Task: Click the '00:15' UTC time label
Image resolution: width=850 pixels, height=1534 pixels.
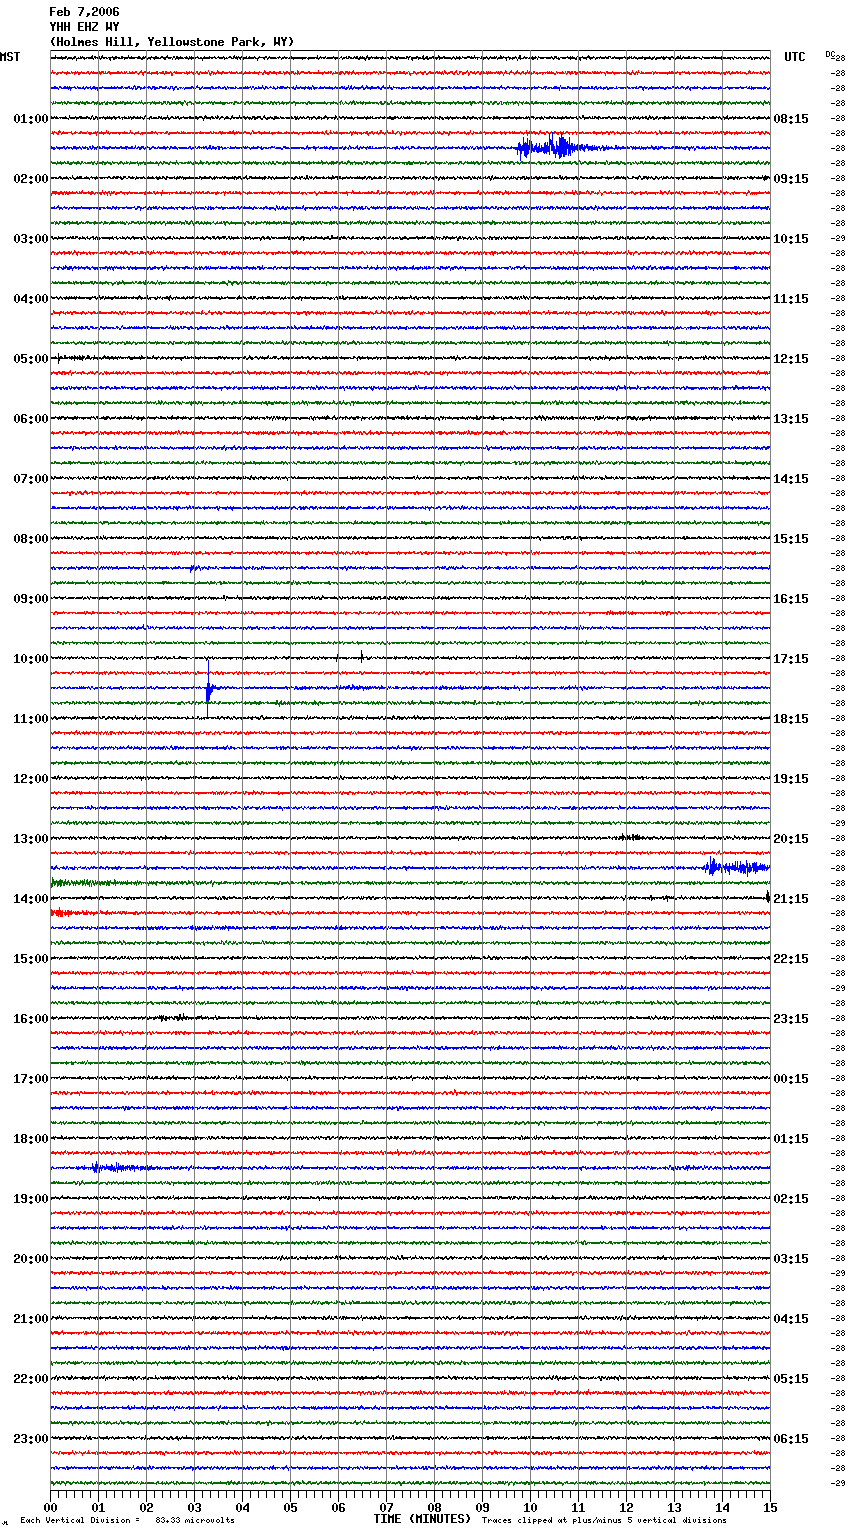Action: [791, 1079]
